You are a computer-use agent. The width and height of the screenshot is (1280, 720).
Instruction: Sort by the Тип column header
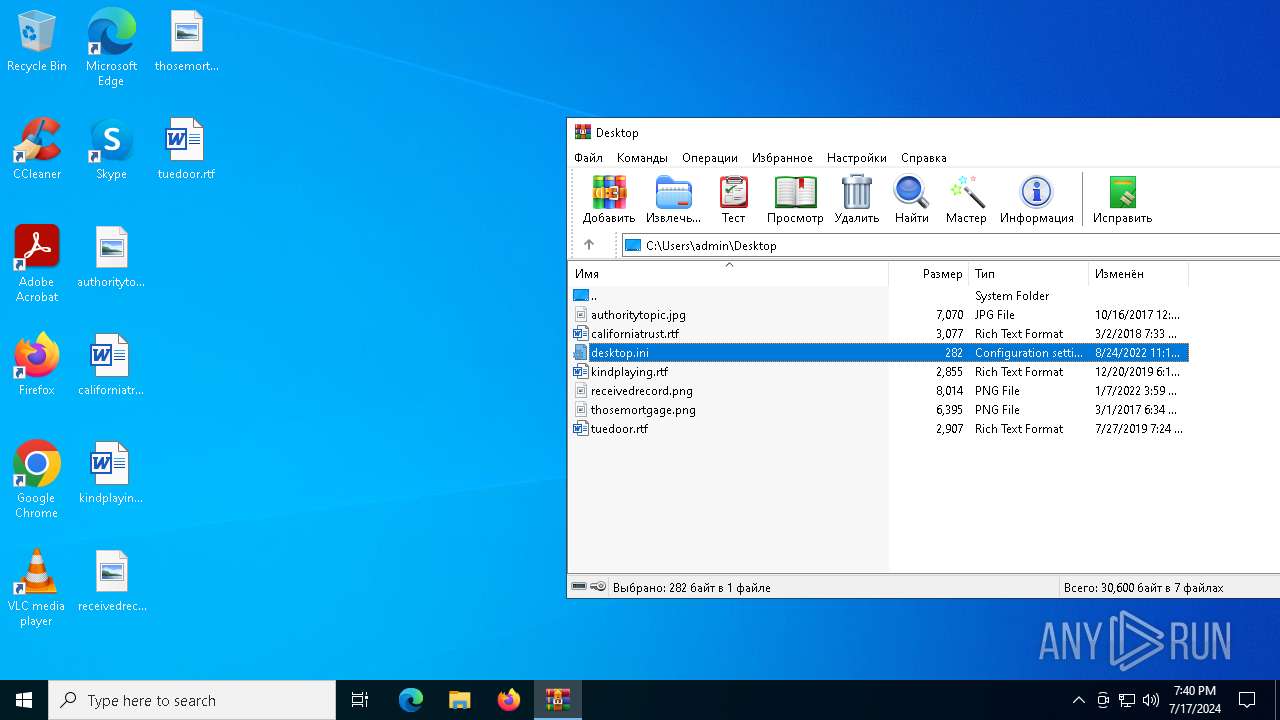[1028, 274]
